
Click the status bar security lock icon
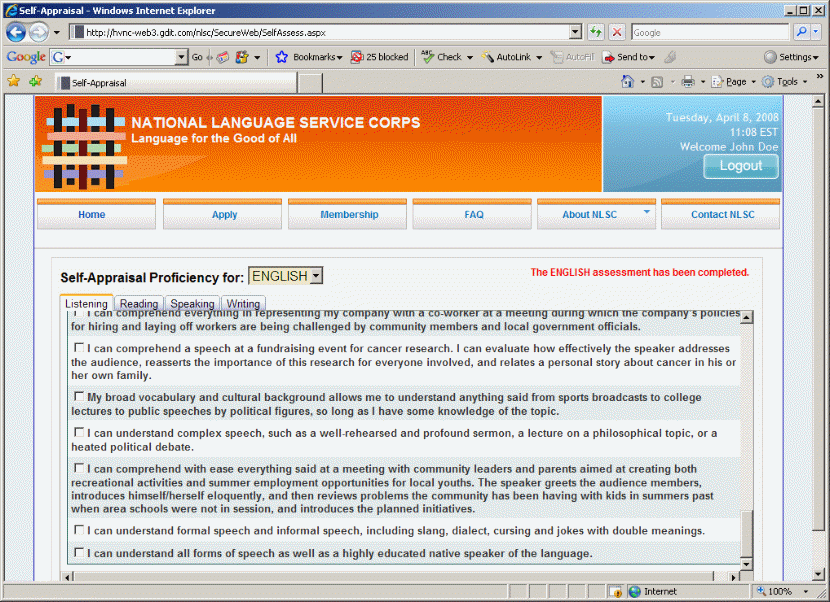pos(615,591)
